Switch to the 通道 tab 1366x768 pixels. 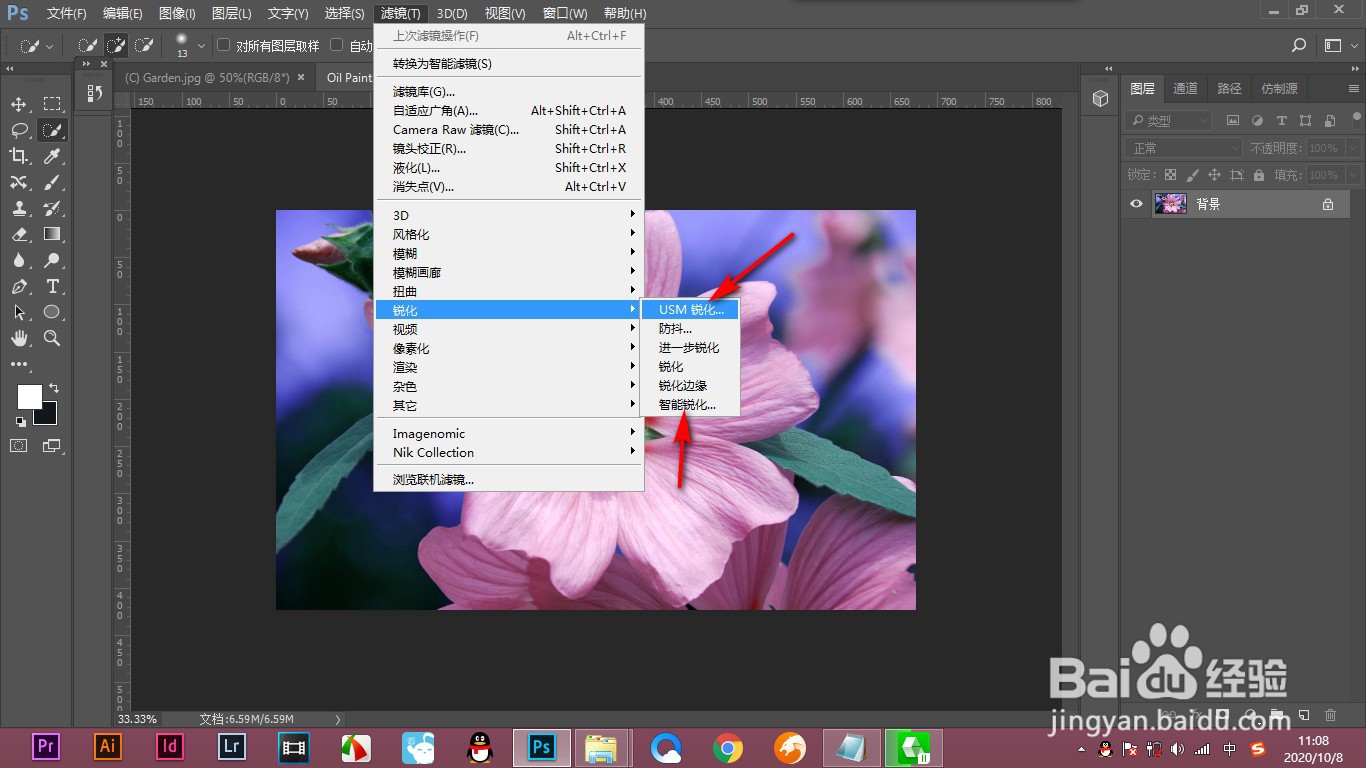pos(1185,88)
